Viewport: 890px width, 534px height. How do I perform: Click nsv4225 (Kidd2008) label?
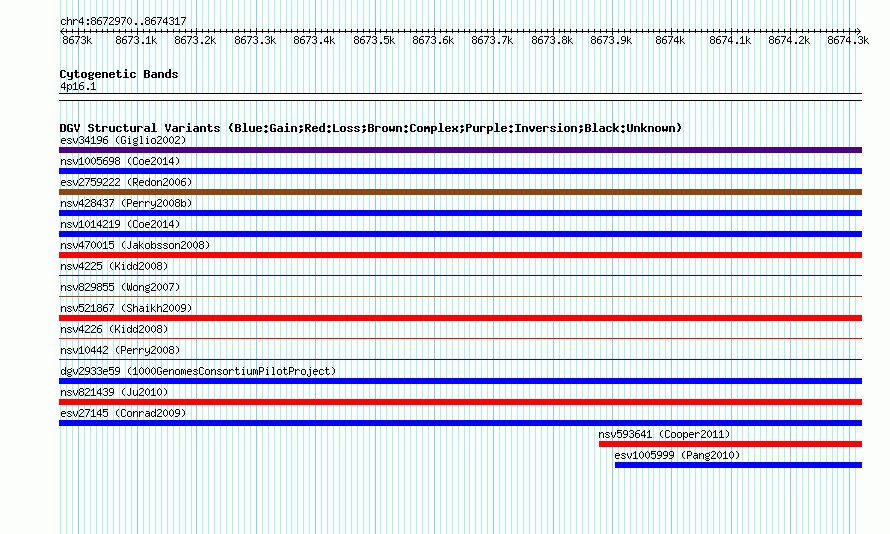click(114, 266)
